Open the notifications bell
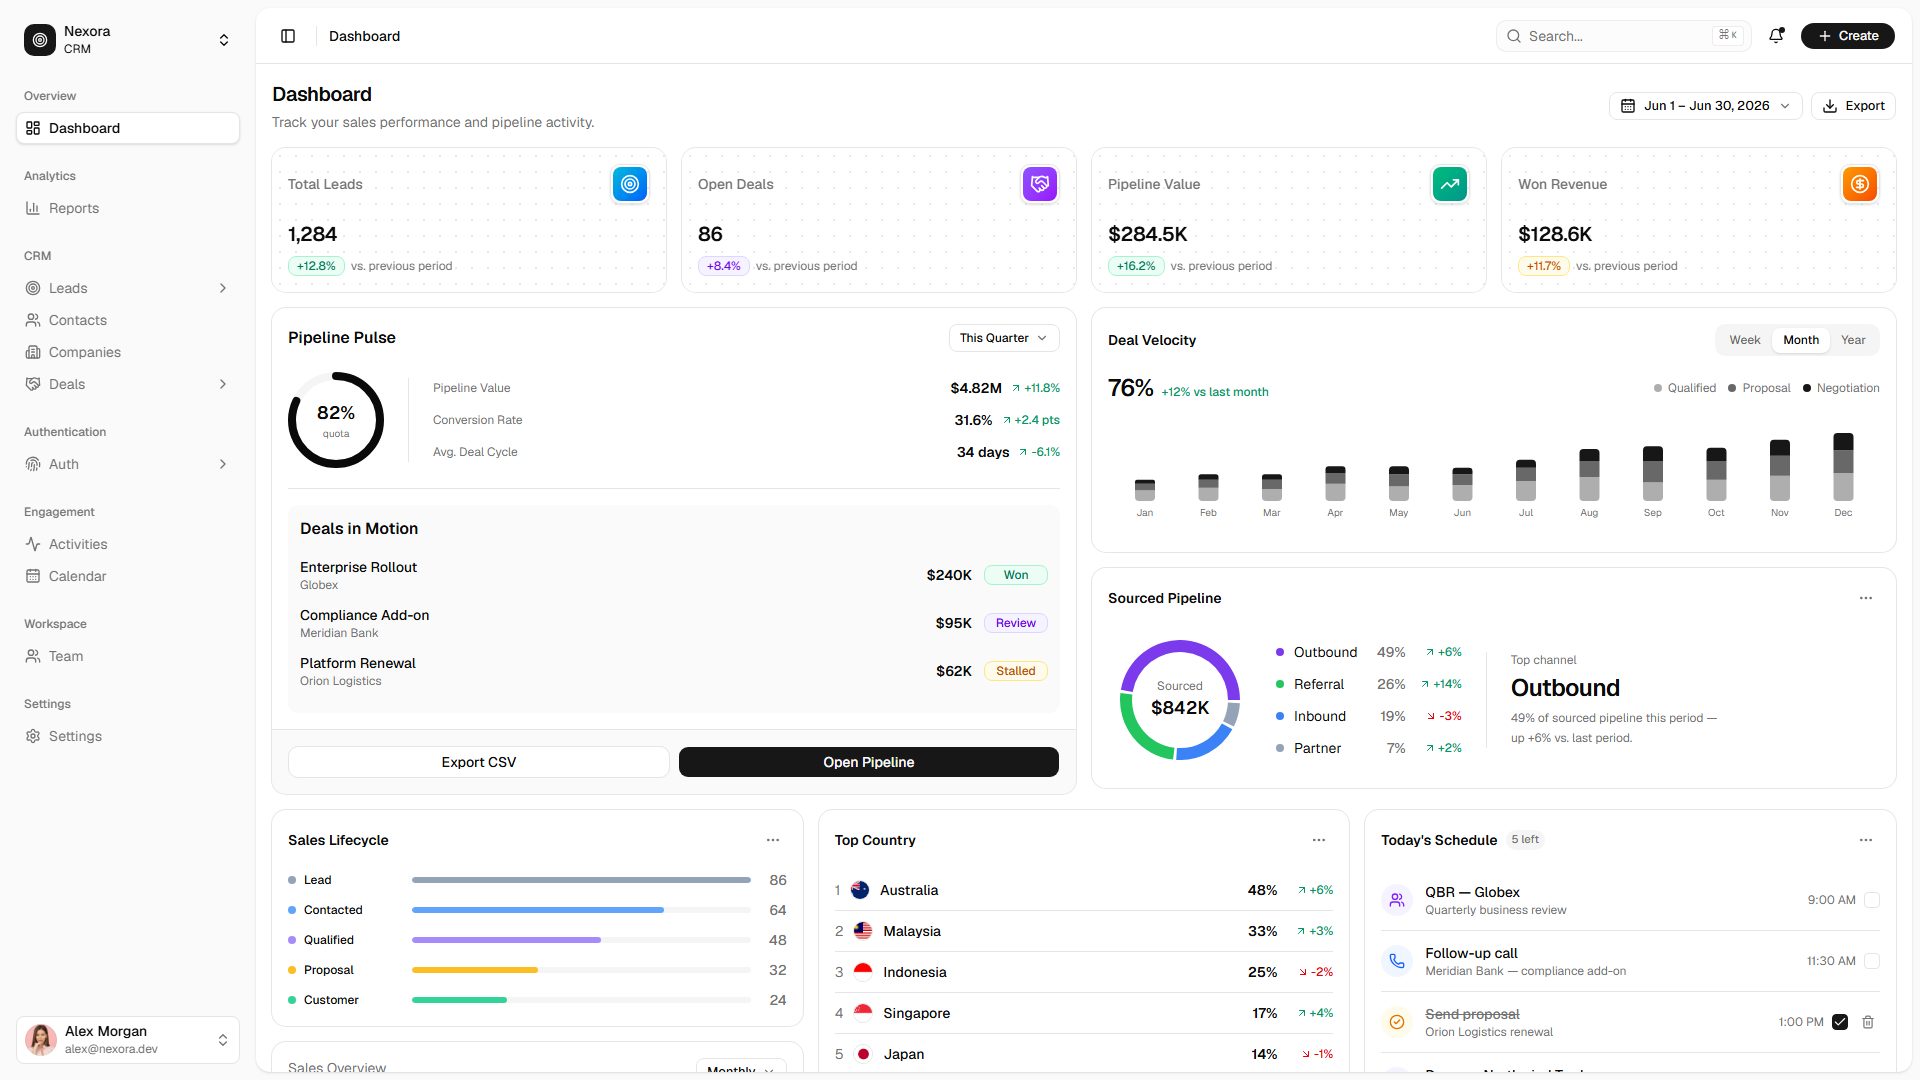1920x1080 pixels. [x=1776, y=36]
